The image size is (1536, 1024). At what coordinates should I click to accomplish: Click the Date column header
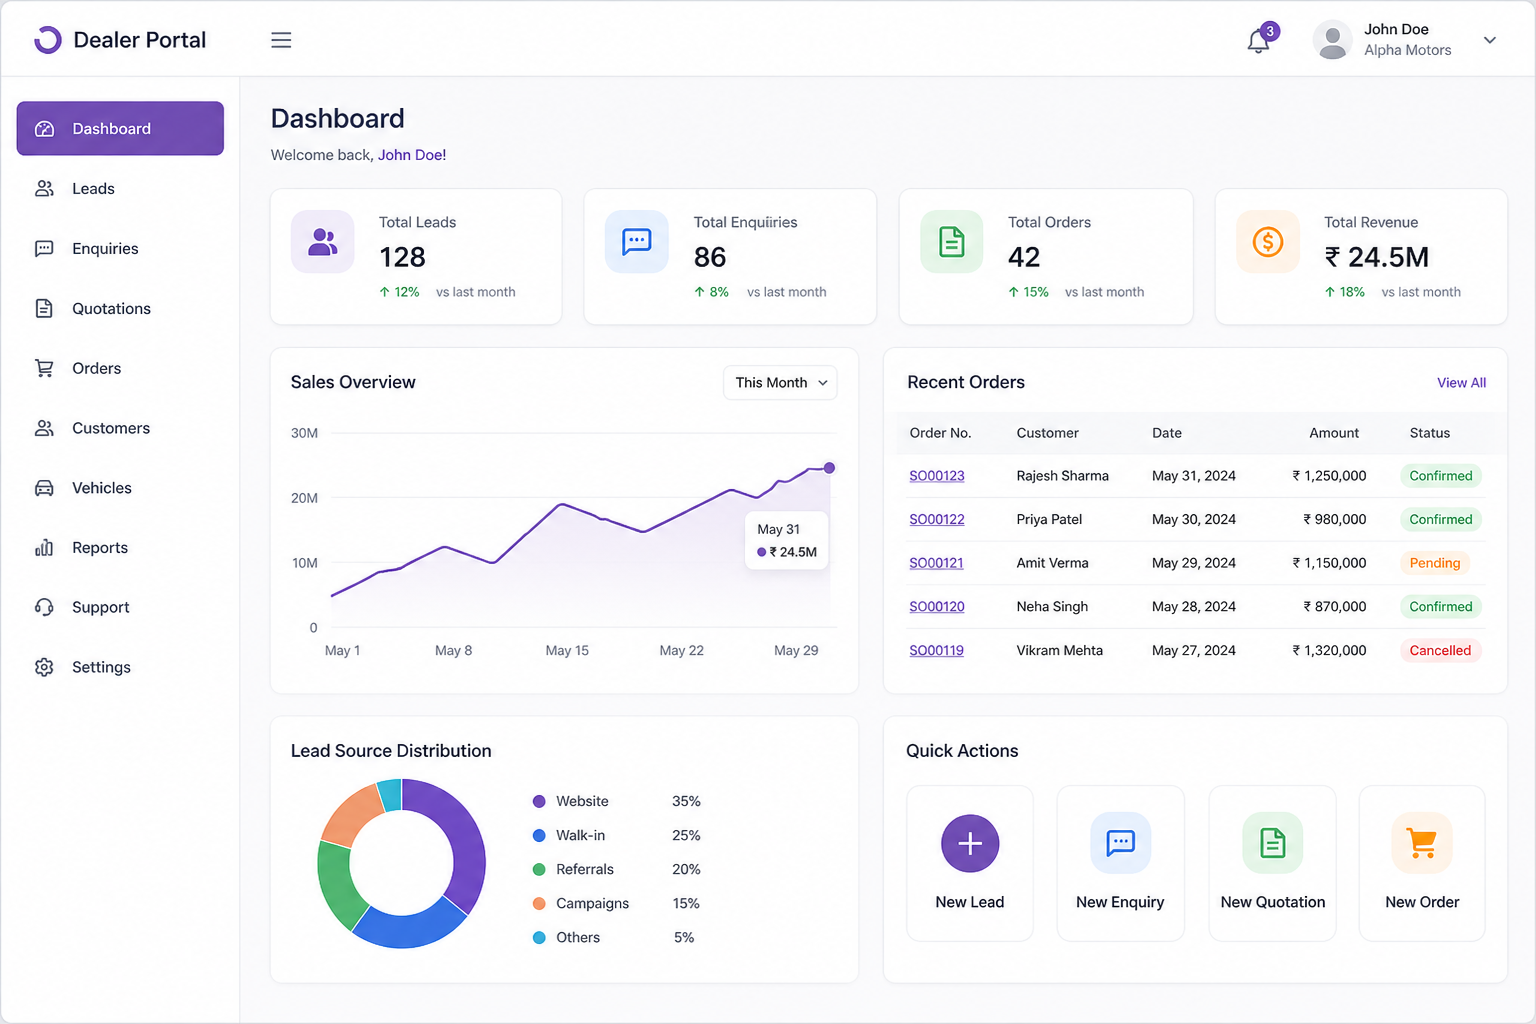point(1167,434)
